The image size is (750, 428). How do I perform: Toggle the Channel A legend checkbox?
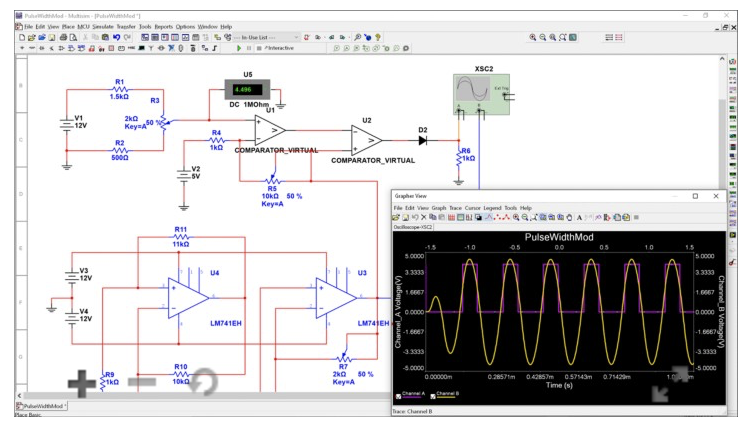[x=398, y=396]
